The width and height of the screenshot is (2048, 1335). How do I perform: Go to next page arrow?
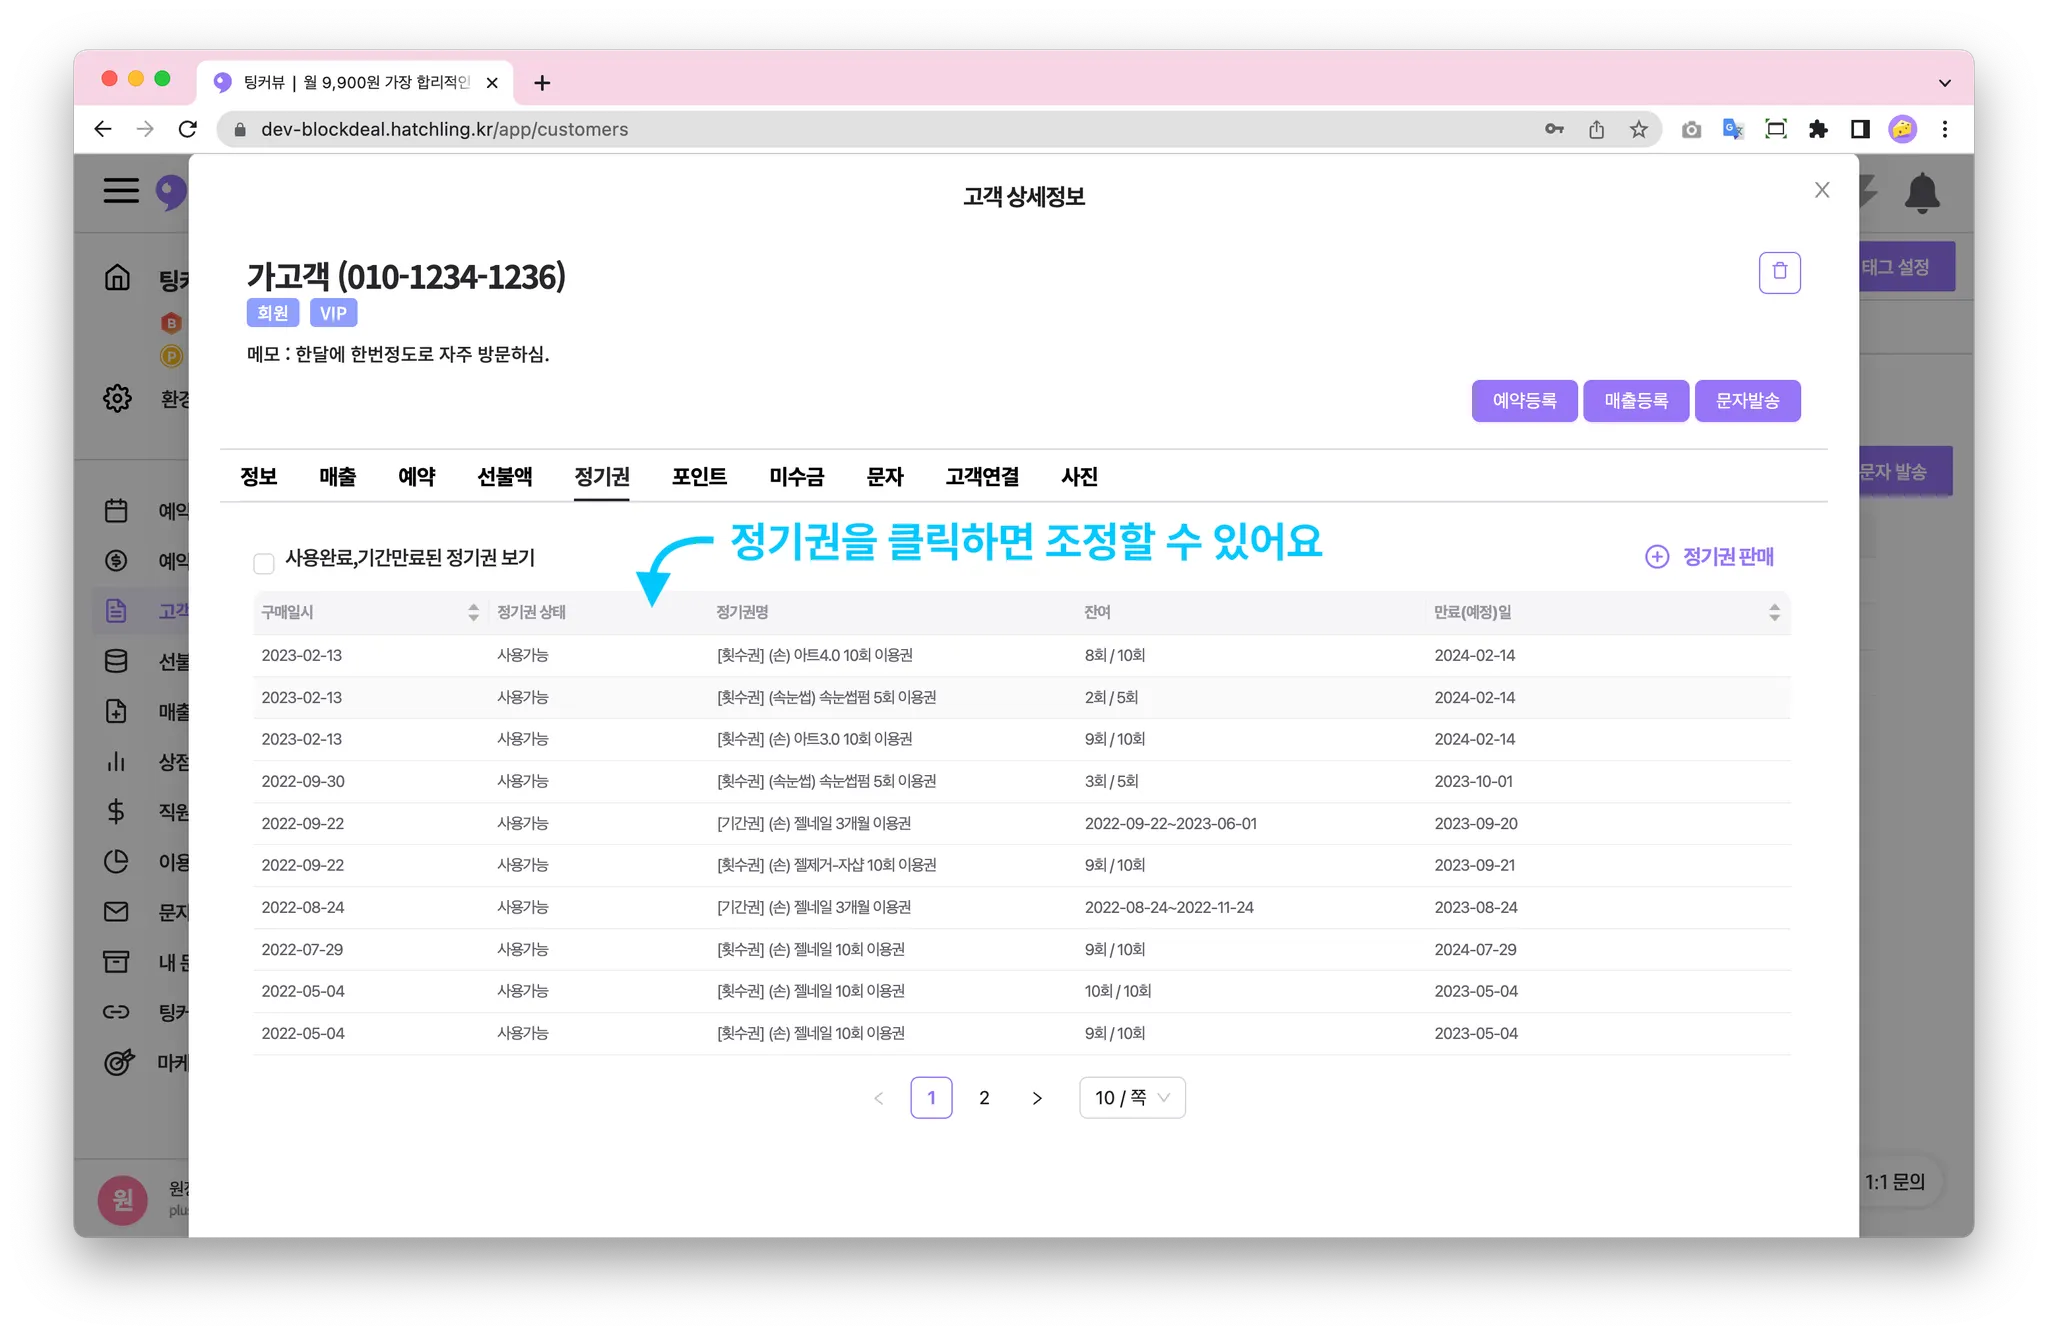click(x=1037, y=1098)
